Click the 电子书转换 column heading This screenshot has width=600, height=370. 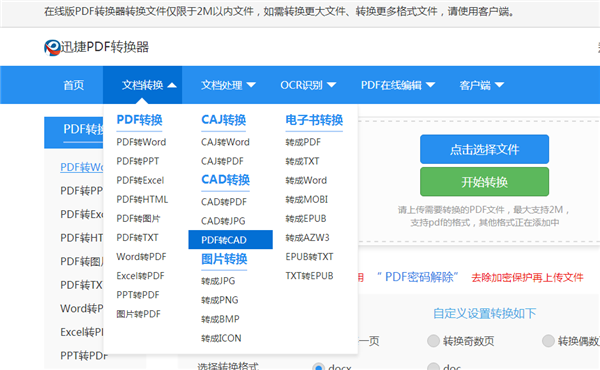click(314, 120)
